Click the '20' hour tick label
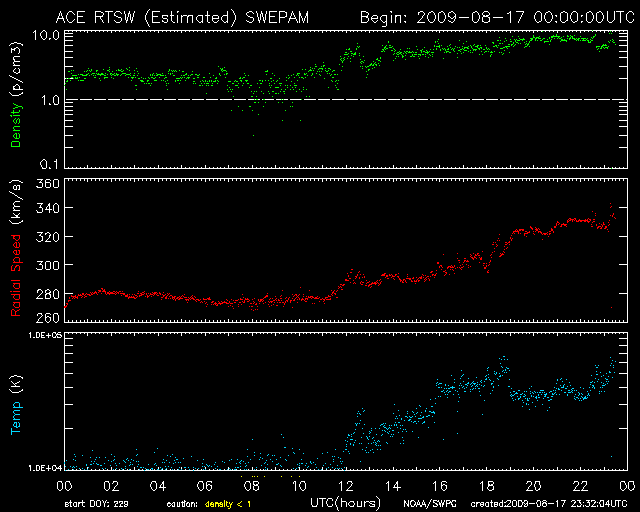This screenshot has width=640, height=512. coord(533,486)
